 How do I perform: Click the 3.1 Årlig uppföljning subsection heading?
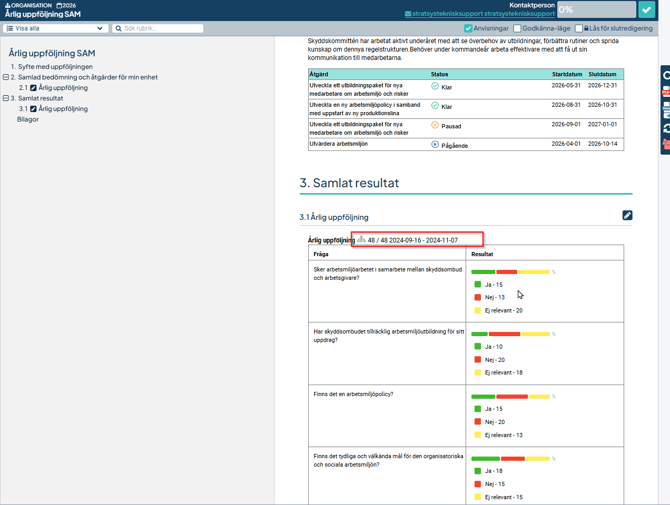click(334, 217)
